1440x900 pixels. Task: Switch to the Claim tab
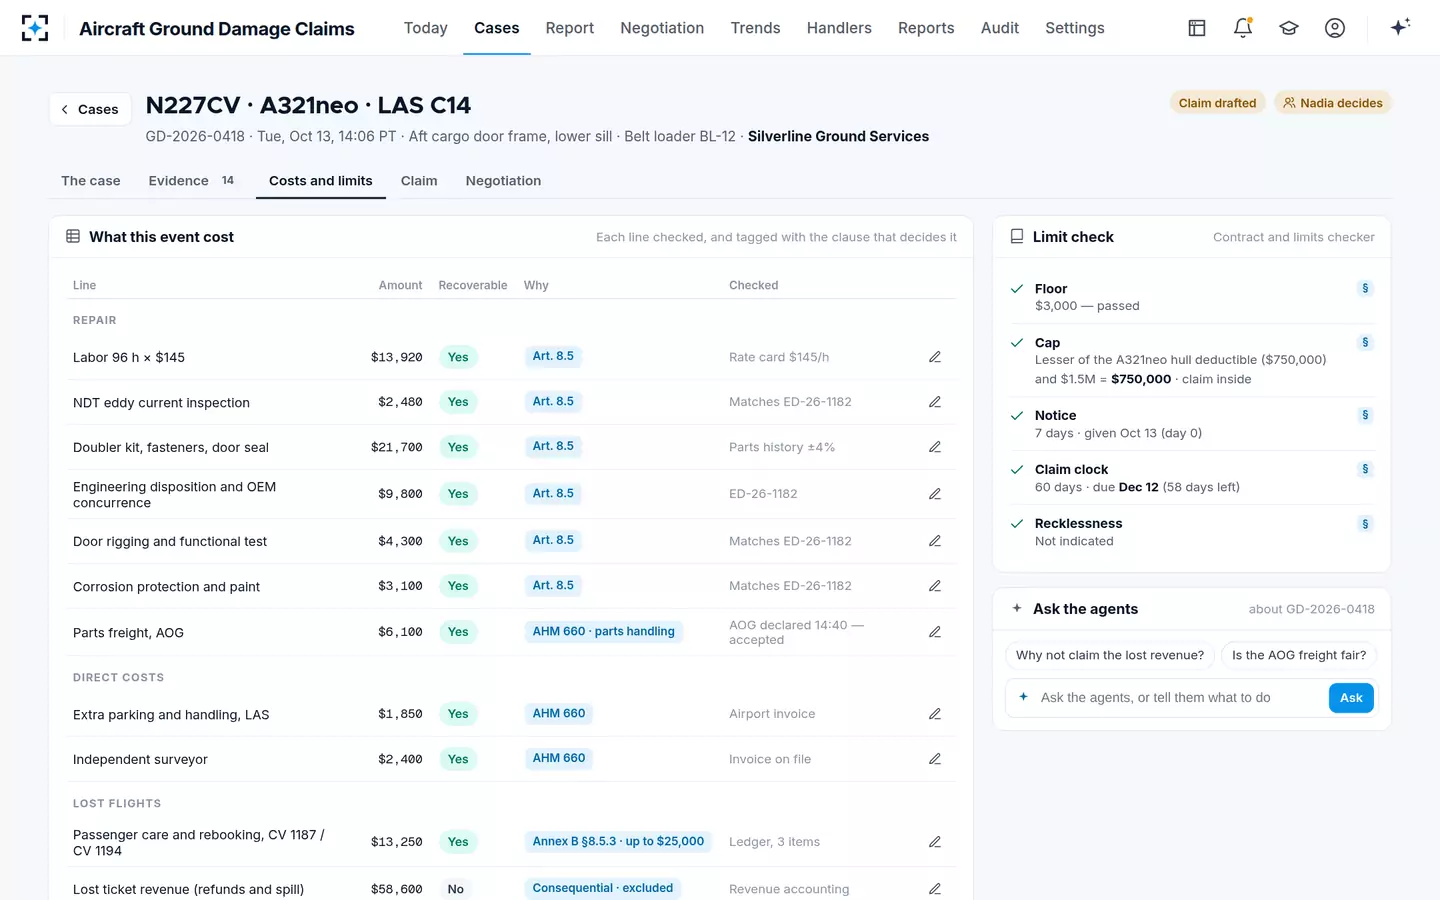tap(419, 181)
